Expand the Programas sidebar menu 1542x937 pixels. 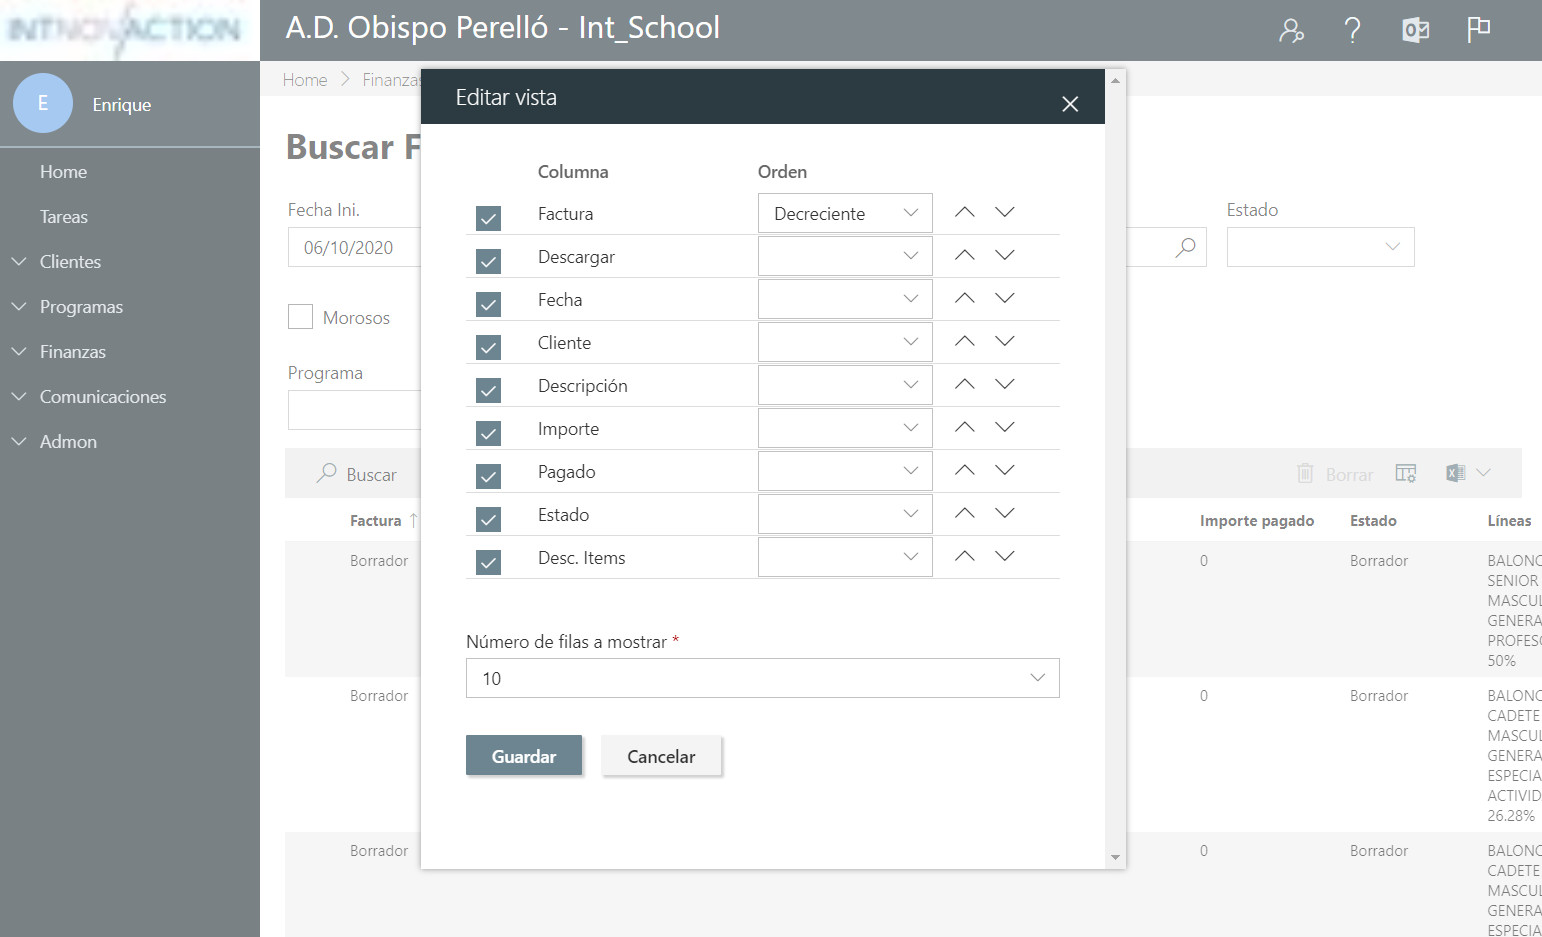81,307
